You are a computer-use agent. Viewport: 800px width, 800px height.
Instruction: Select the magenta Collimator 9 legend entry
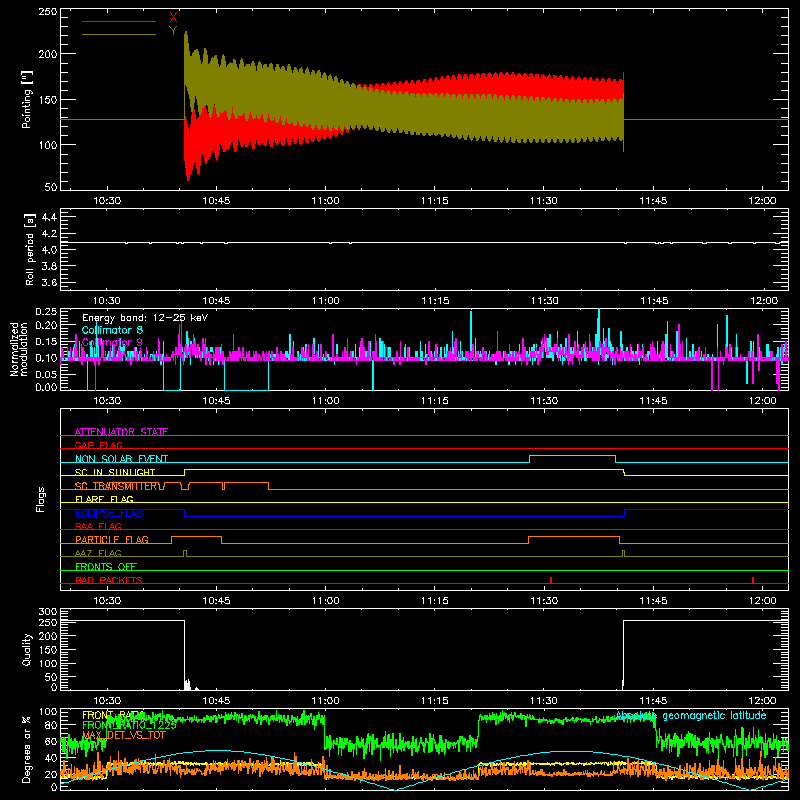pyautogui.click(x=112, y=342)
